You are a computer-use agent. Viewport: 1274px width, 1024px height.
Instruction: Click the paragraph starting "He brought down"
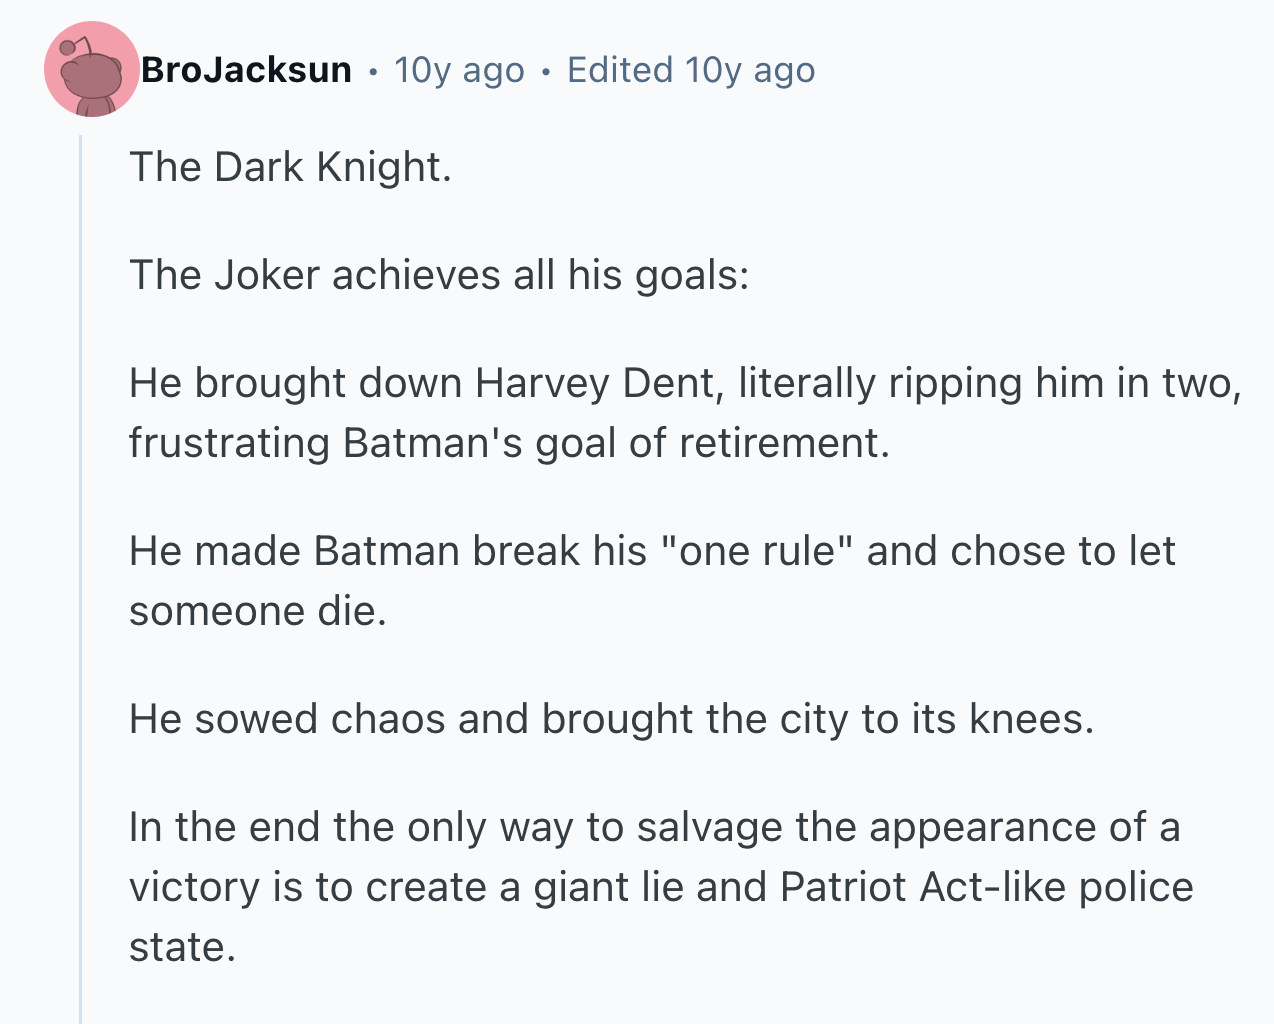(684, 413)
